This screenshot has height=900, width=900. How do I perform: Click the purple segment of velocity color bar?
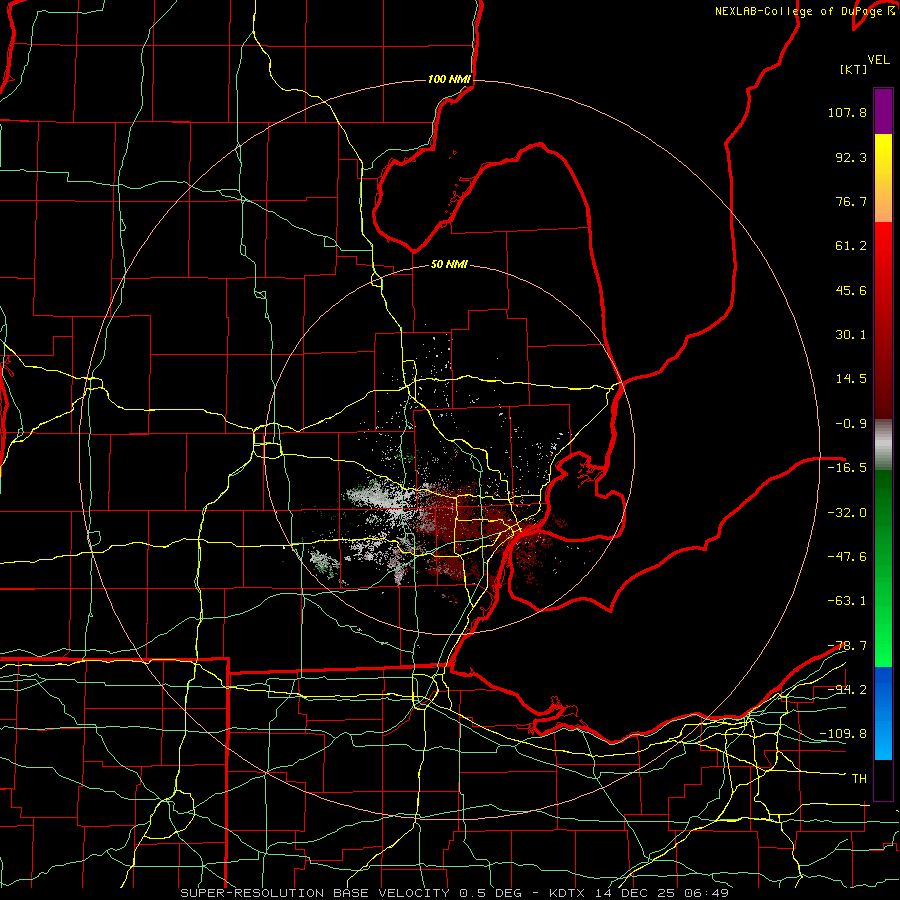(x=883, y=111)
